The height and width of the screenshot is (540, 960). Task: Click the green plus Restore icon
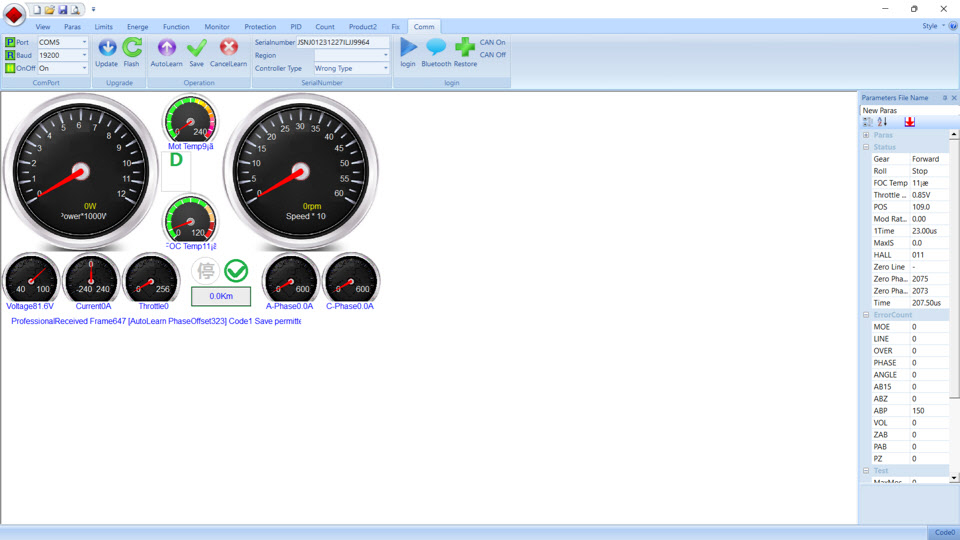465,47
